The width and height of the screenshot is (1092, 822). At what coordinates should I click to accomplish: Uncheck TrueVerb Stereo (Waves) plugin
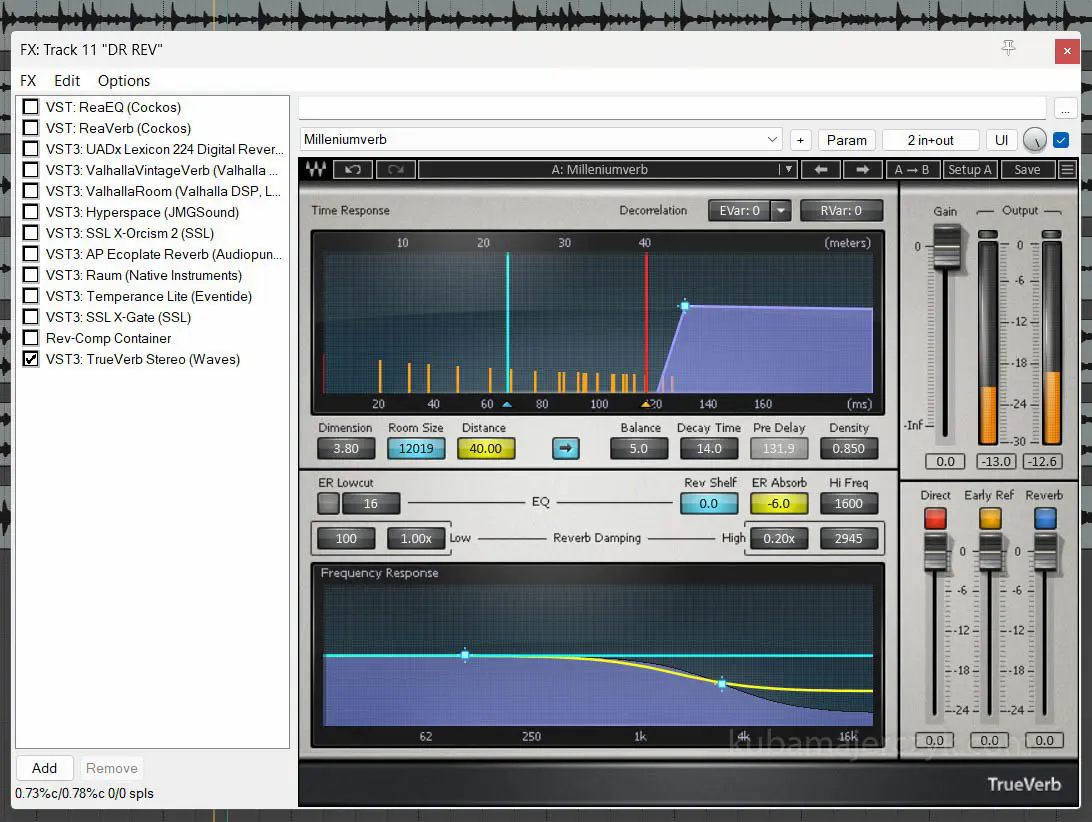point(31,359)
